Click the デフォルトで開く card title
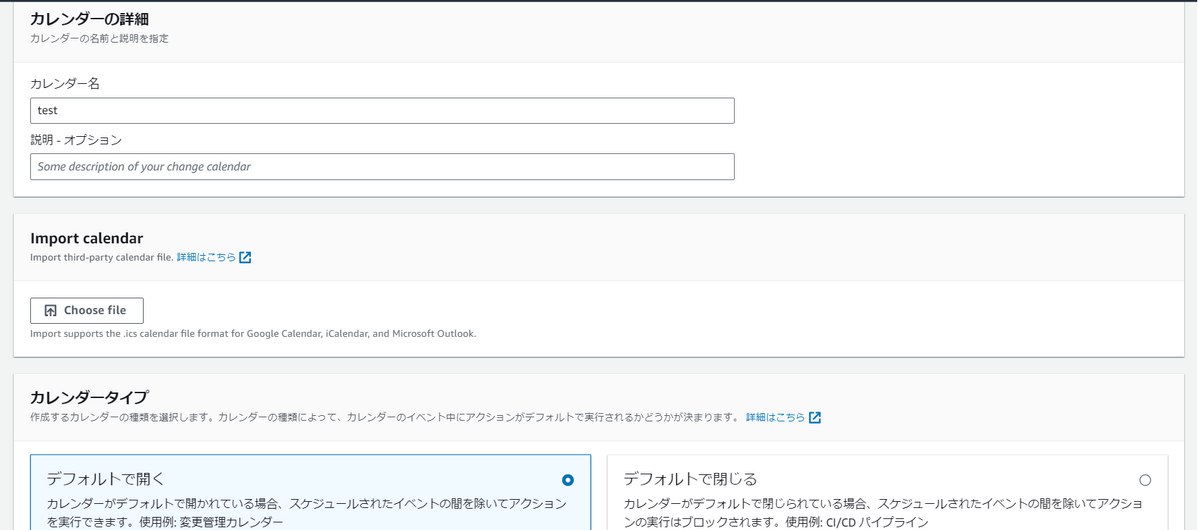This screenshot has height=530, width=1200. click(x=106, y=479)
